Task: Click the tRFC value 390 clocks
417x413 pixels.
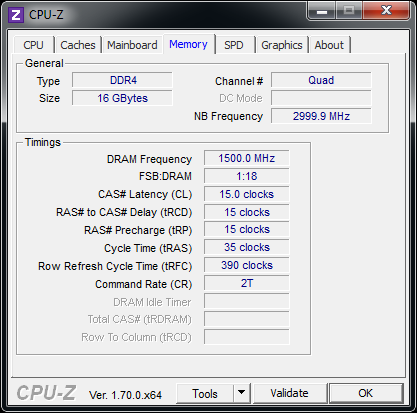Action: point(247,265)
